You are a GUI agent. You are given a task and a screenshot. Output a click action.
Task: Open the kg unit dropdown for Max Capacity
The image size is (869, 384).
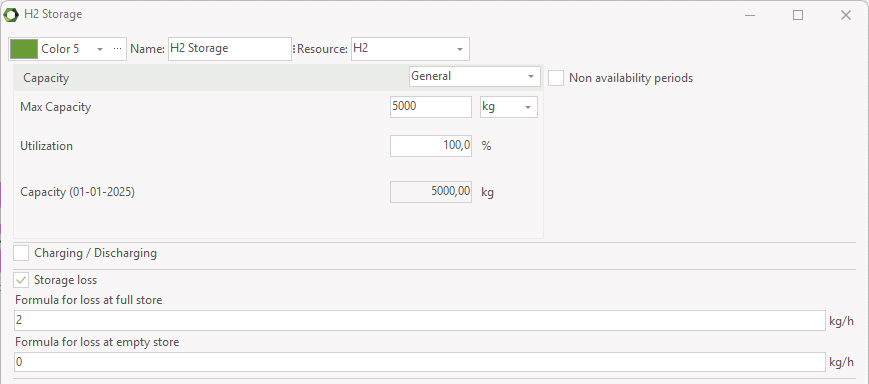tap(508, 107)
